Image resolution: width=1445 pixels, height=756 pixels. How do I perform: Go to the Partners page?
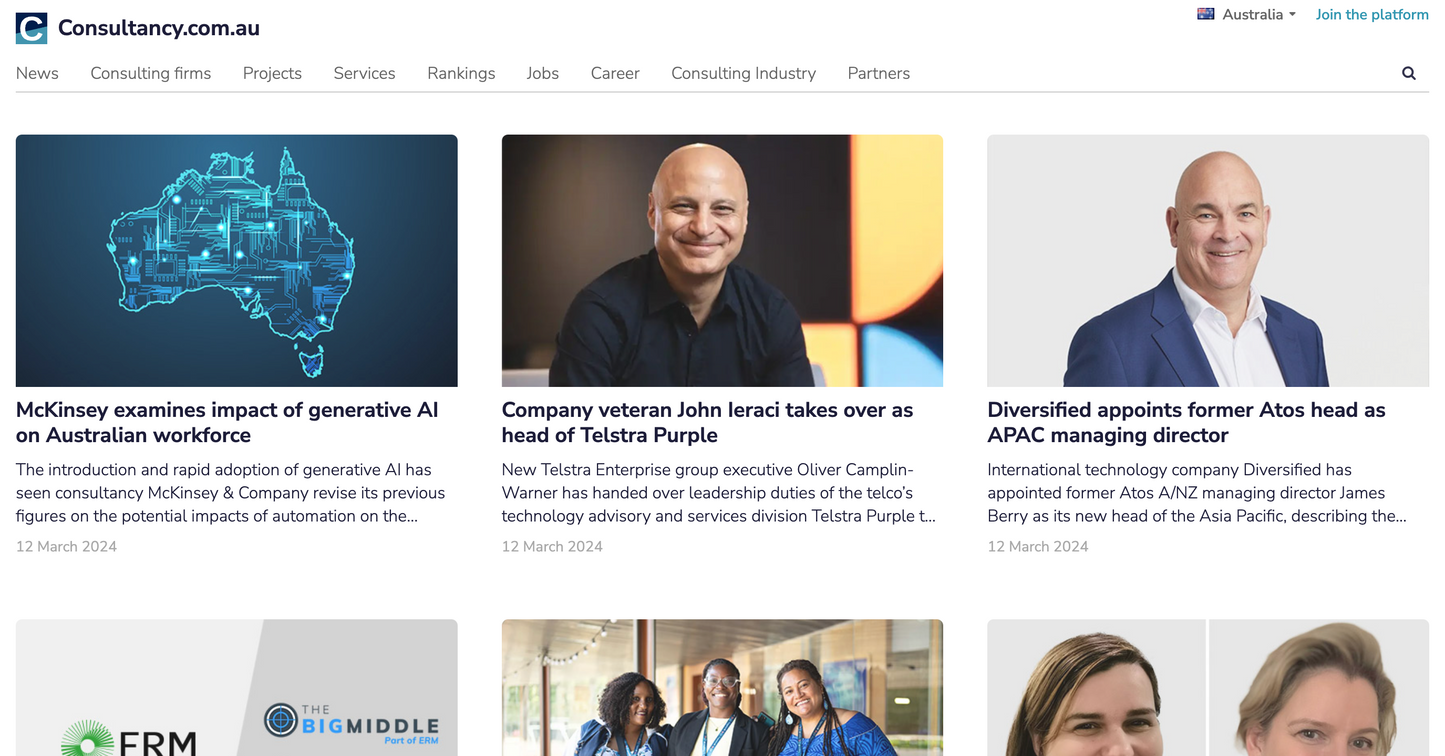point(879,73)
